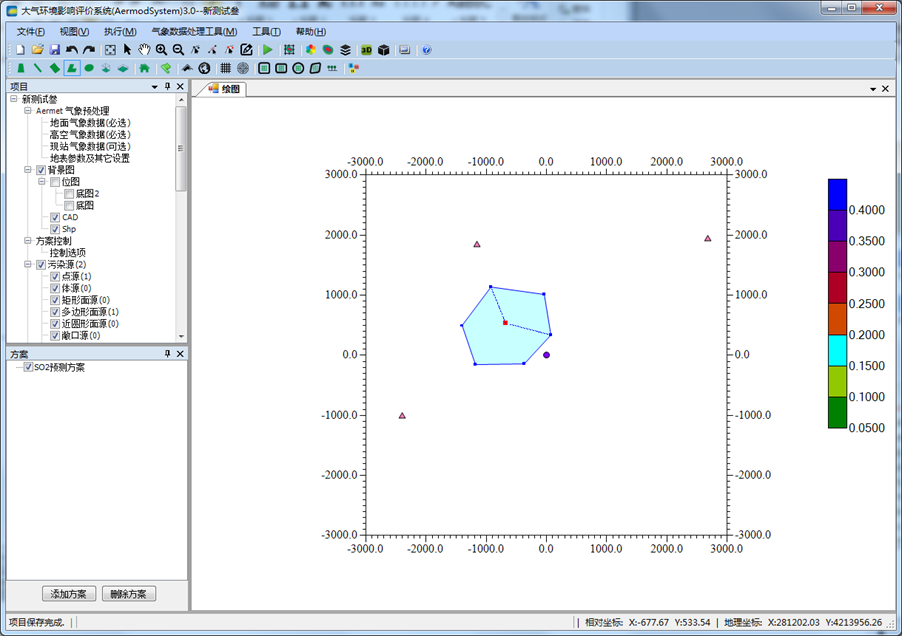Viewport: 902px width, 636px height.
Task: Collapse the 污染源(2) tree node
Action: [x=28, y=264]
